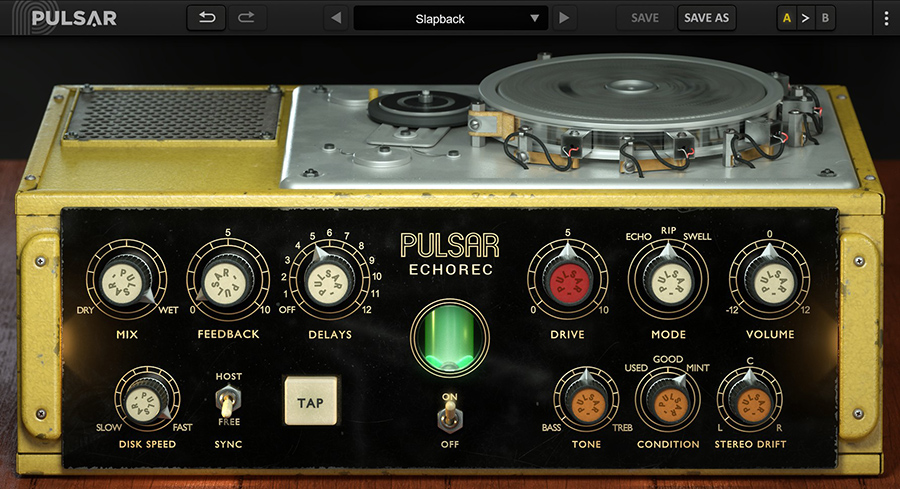Flip the Host/Free sync switch

pyautogui.click(x=228, y=405)
